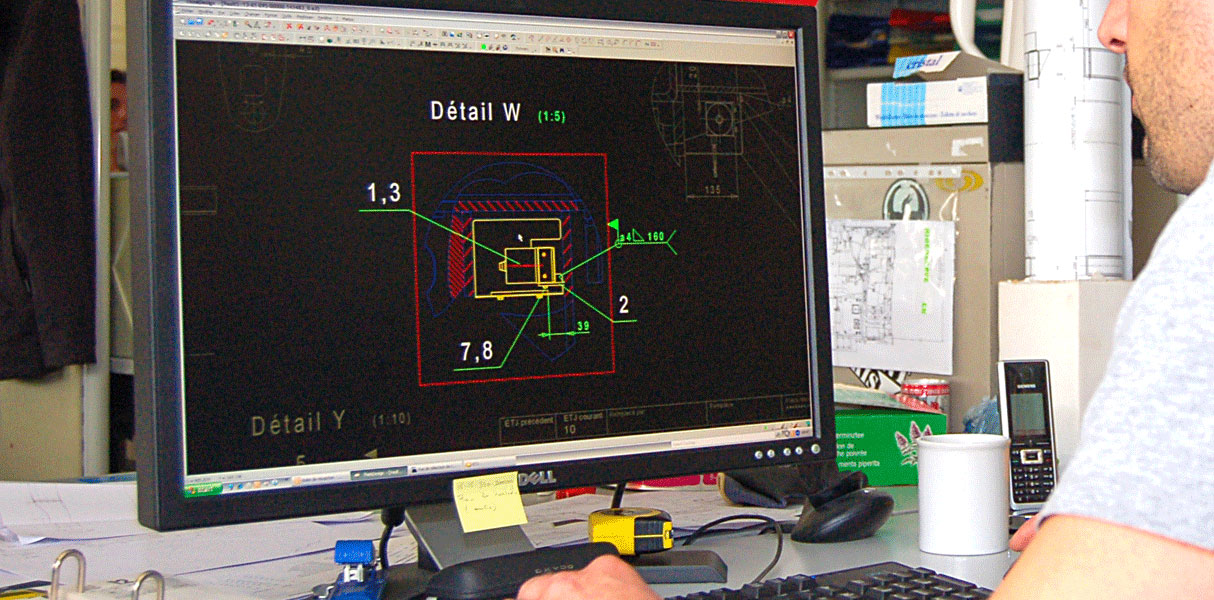
Task: Select the '135' dimension in top-right view
Action: pyautogui.click(x=712, y=189)
